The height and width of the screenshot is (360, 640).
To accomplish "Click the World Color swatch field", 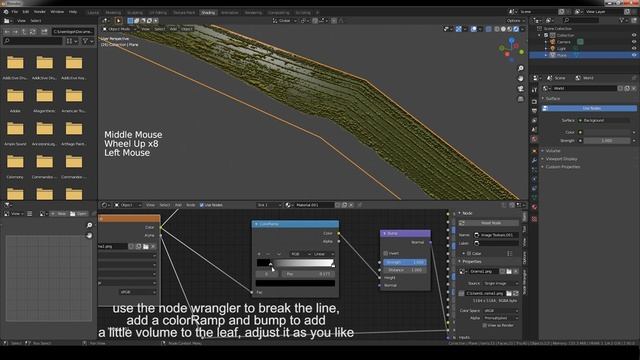I will click(x=607, y=132).
